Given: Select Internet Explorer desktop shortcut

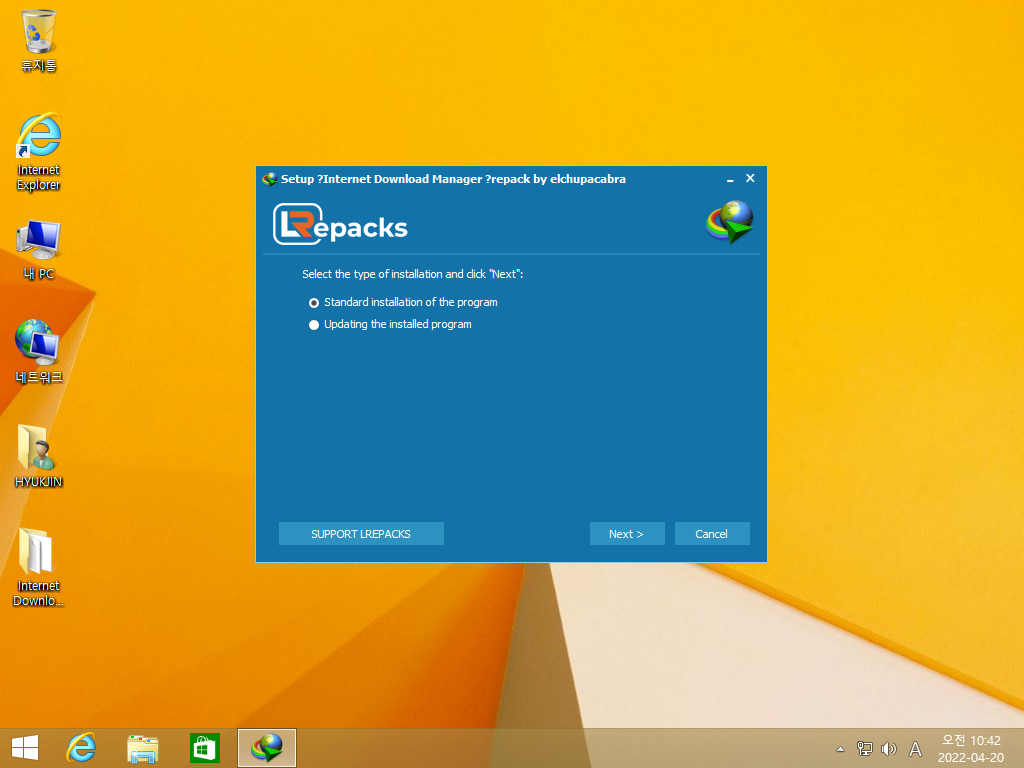Looking at the screenshot, I should tap(39, 152).
